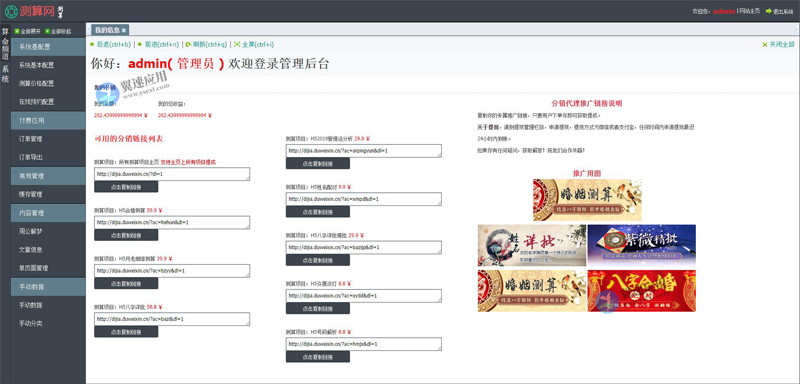Collapse the 系统基配置 section header

[48, 47]
